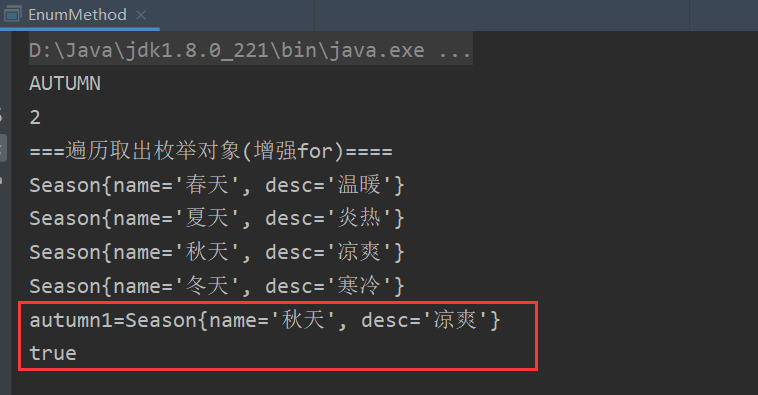Click the output line showing 2
The image size is (758, 395).
[35, 117]
